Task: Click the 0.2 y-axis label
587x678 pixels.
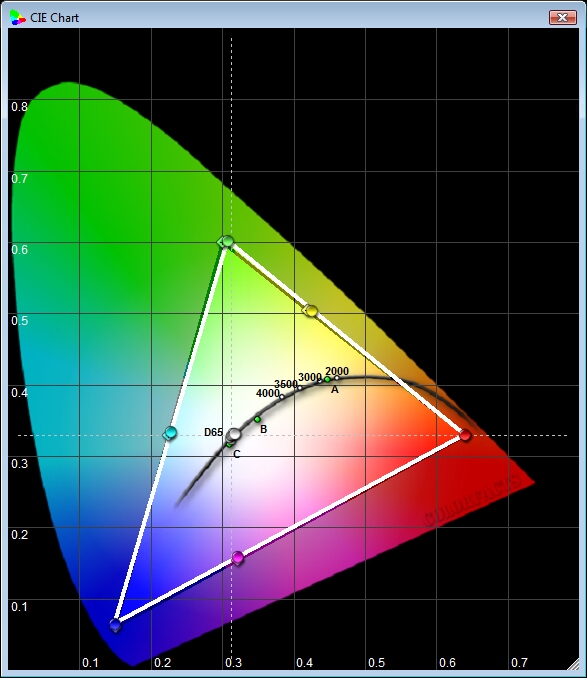Action: pos(19,535)
